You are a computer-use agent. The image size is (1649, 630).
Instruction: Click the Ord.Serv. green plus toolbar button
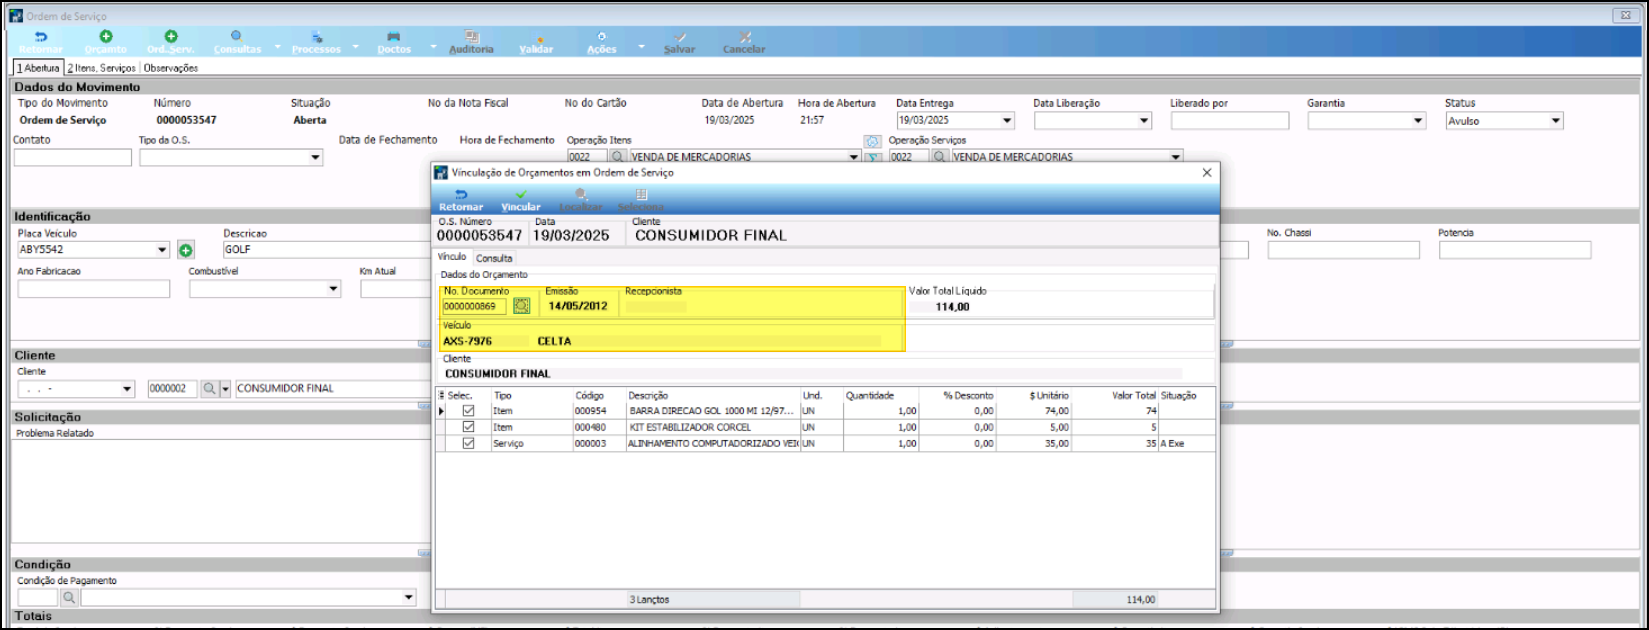171,42
